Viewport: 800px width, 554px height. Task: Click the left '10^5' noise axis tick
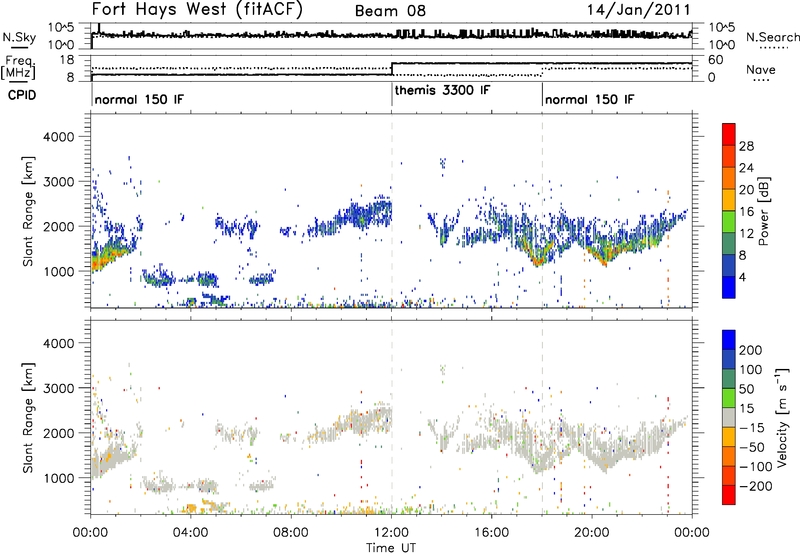click(61, 27)
